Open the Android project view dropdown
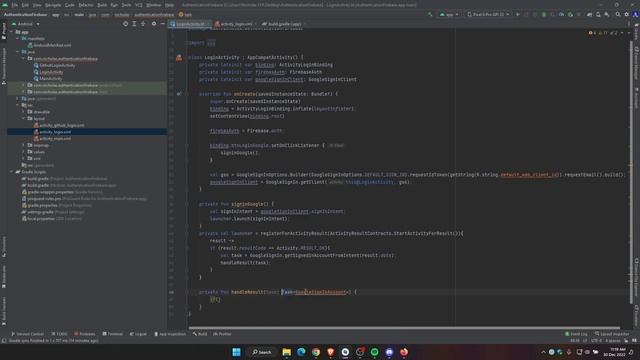Image resolution: width=640 pixels, height=360 pixels. coord(26,24)
